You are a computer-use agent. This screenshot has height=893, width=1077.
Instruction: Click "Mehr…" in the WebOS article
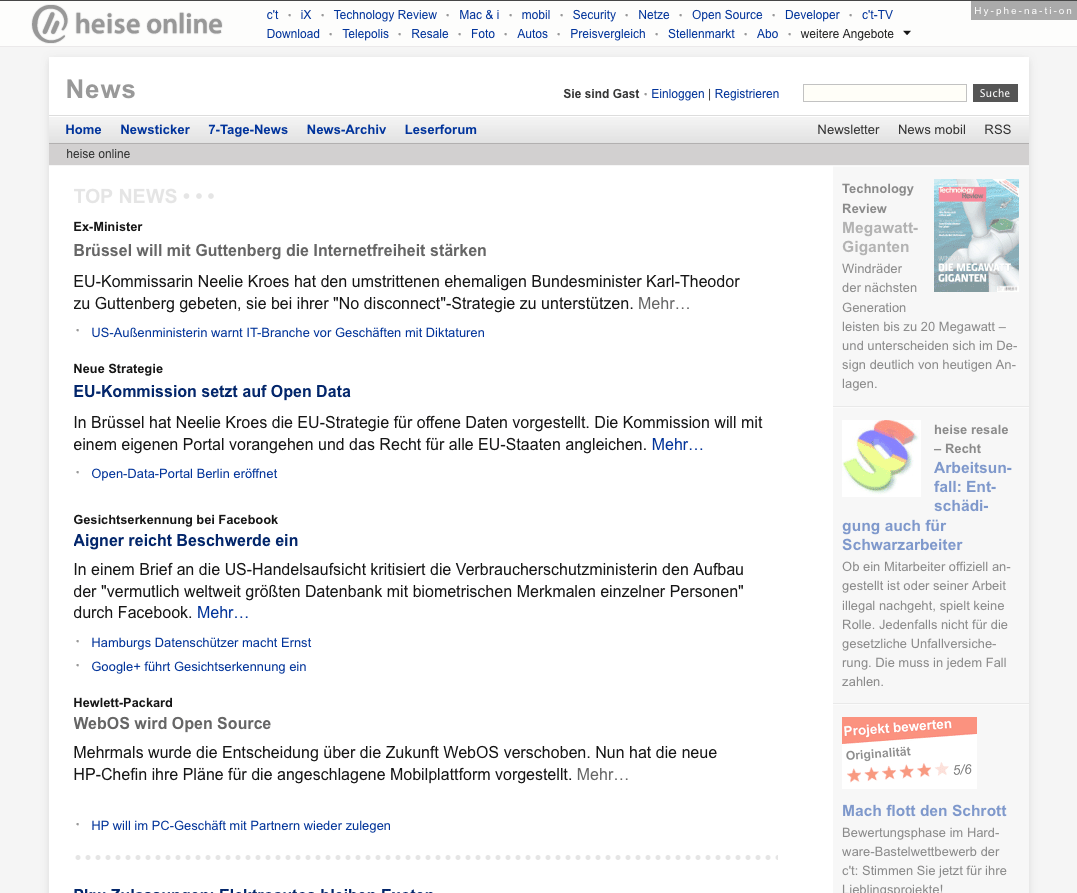coord(603,773)
